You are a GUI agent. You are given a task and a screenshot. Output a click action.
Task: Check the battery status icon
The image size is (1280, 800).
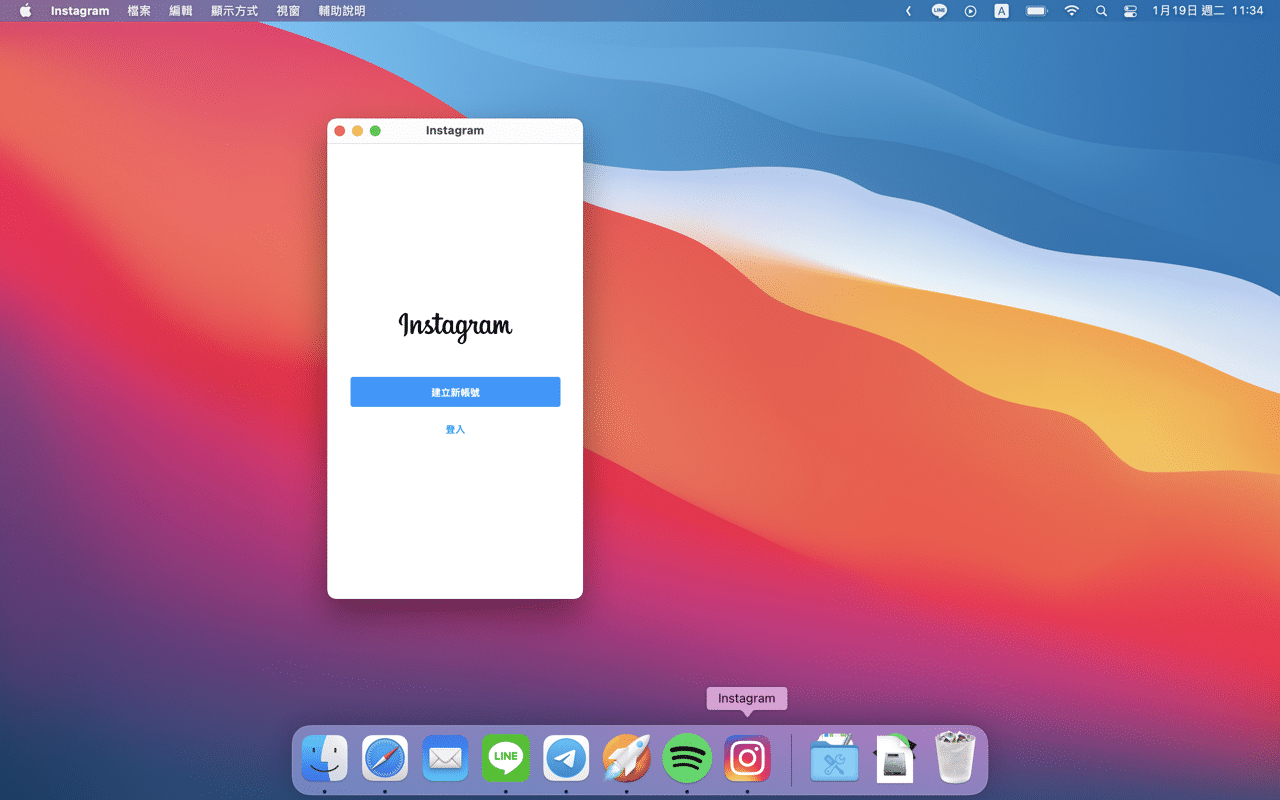(x=1036, y=11)
